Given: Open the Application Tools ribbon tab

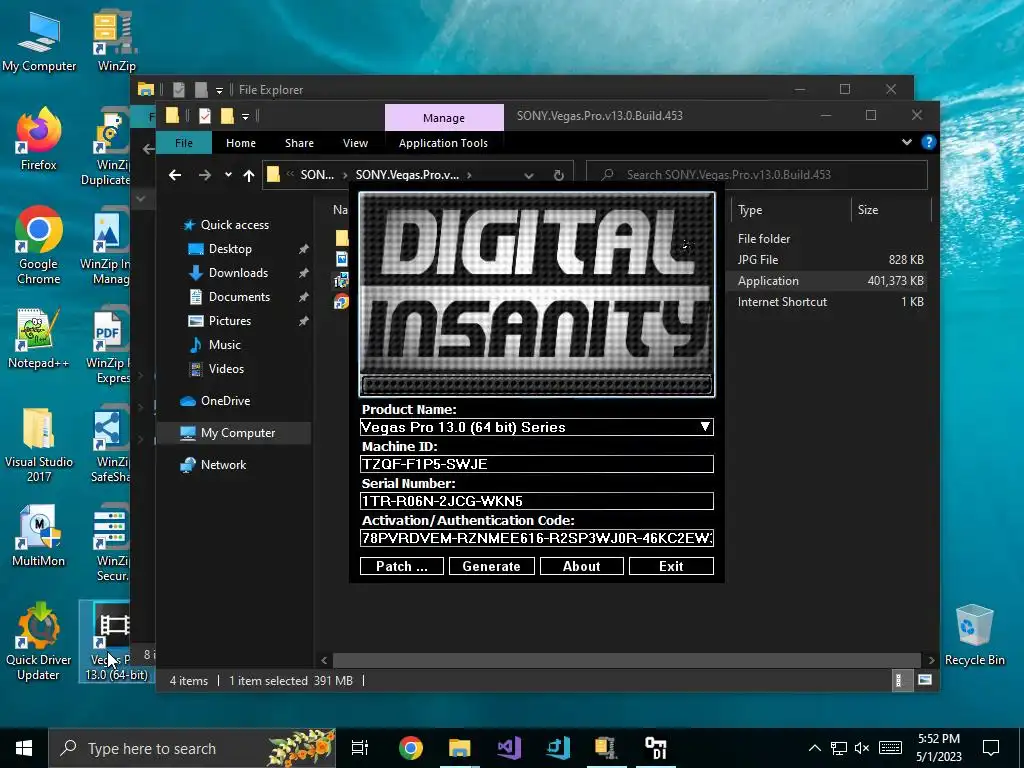Looking at the screenshot, I should [x=443, y=143].
